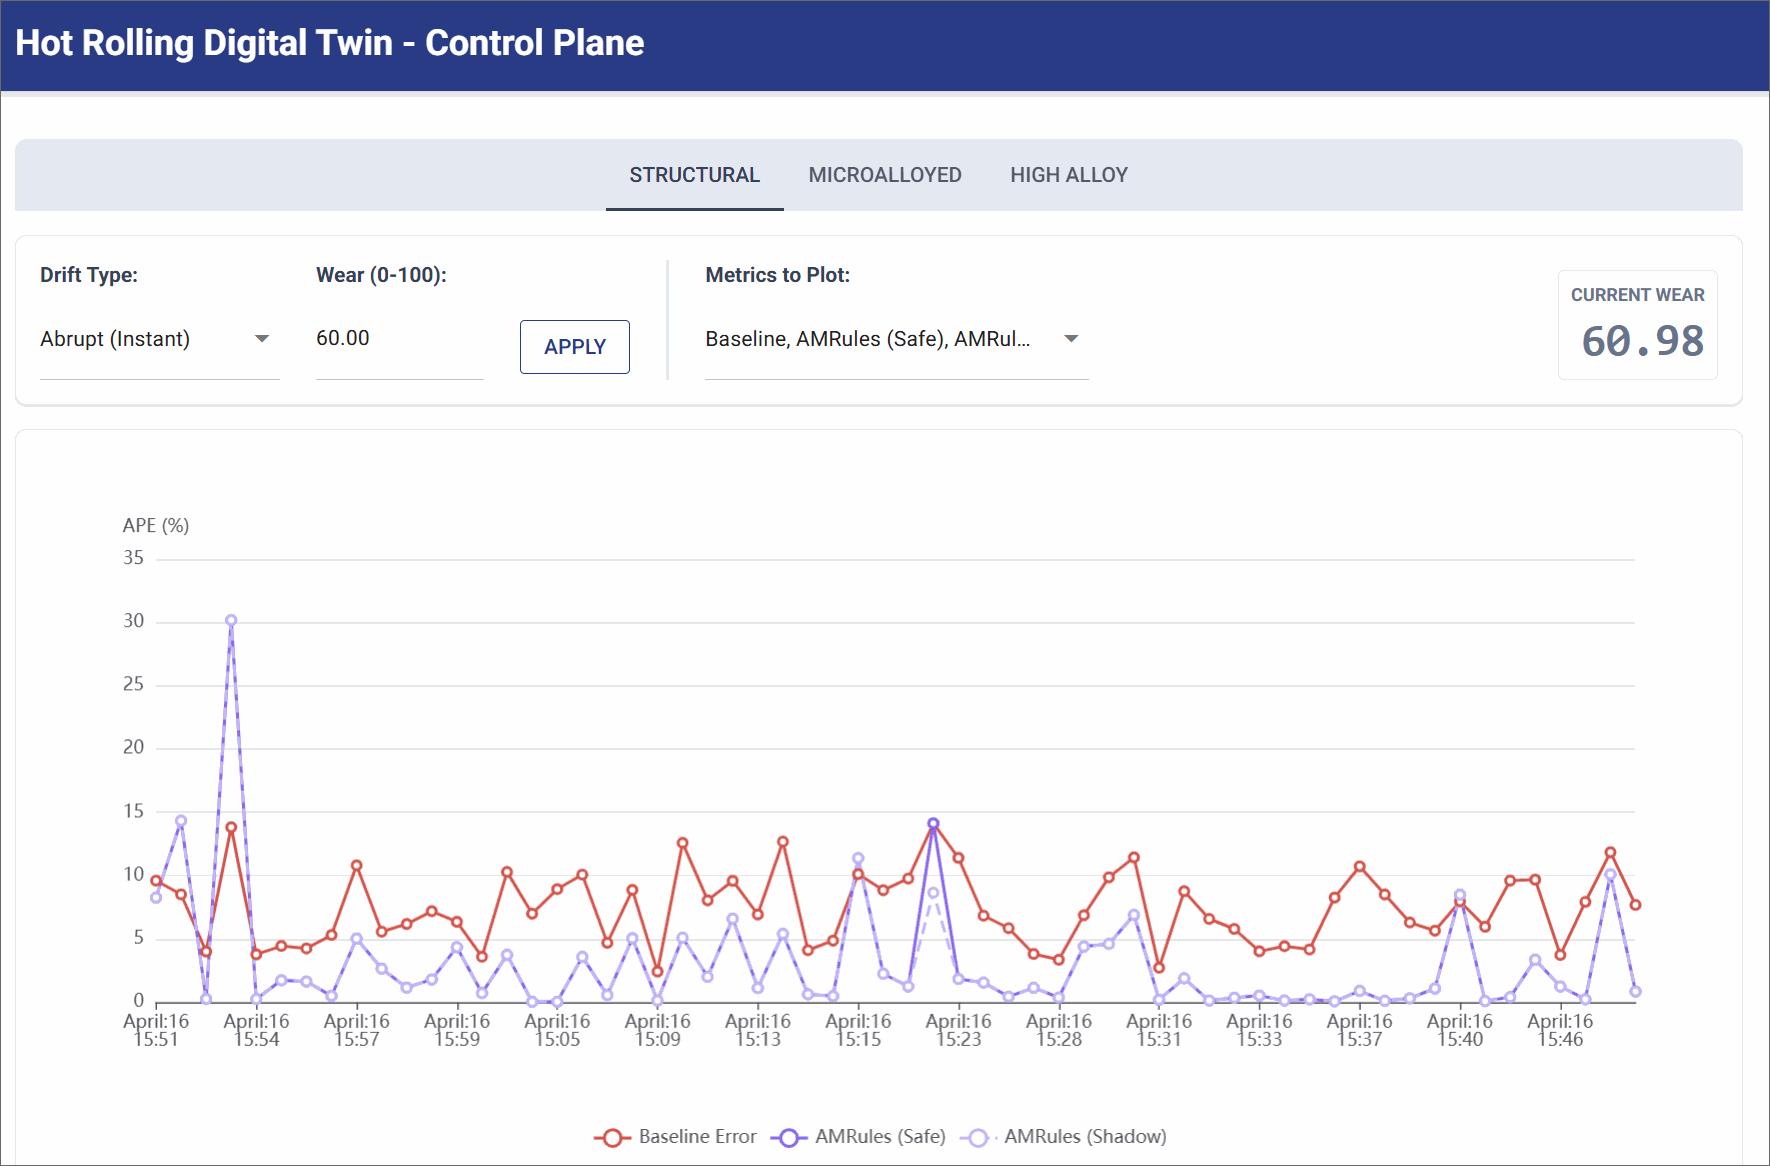
Task: Select the Structural tab
Action: pyautogui.click(x=694, y=175)
